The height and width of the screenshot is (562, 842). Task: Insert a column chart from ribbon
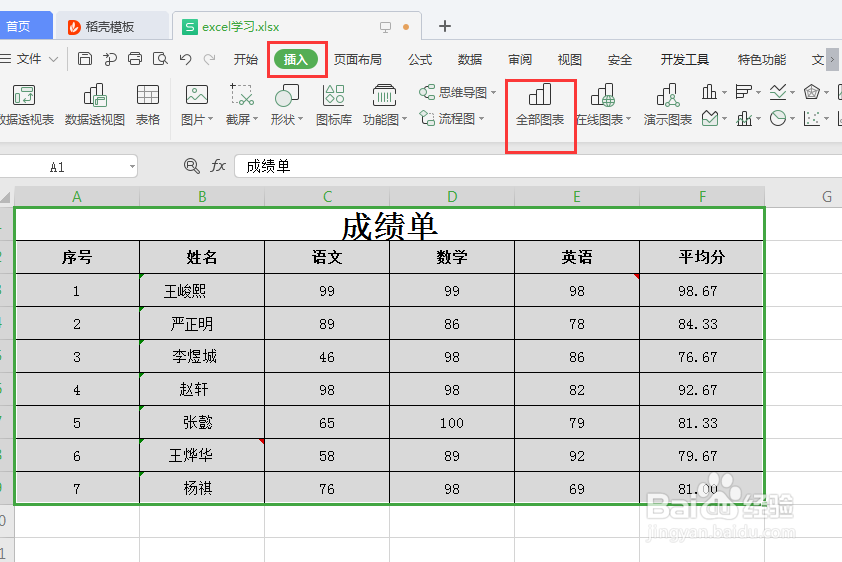pos(709,92)
